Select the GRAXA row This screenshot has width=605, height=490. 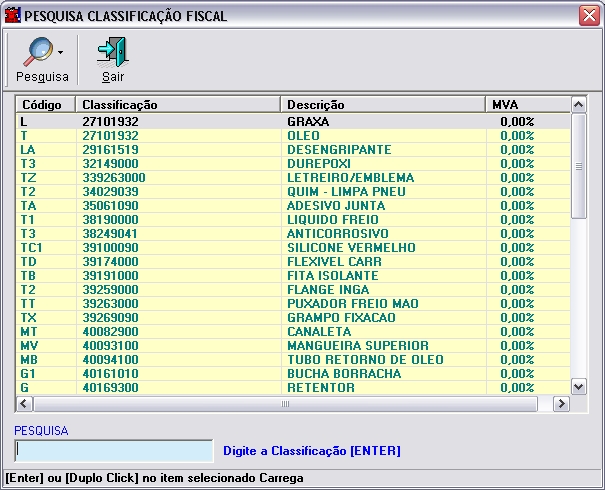293,122
